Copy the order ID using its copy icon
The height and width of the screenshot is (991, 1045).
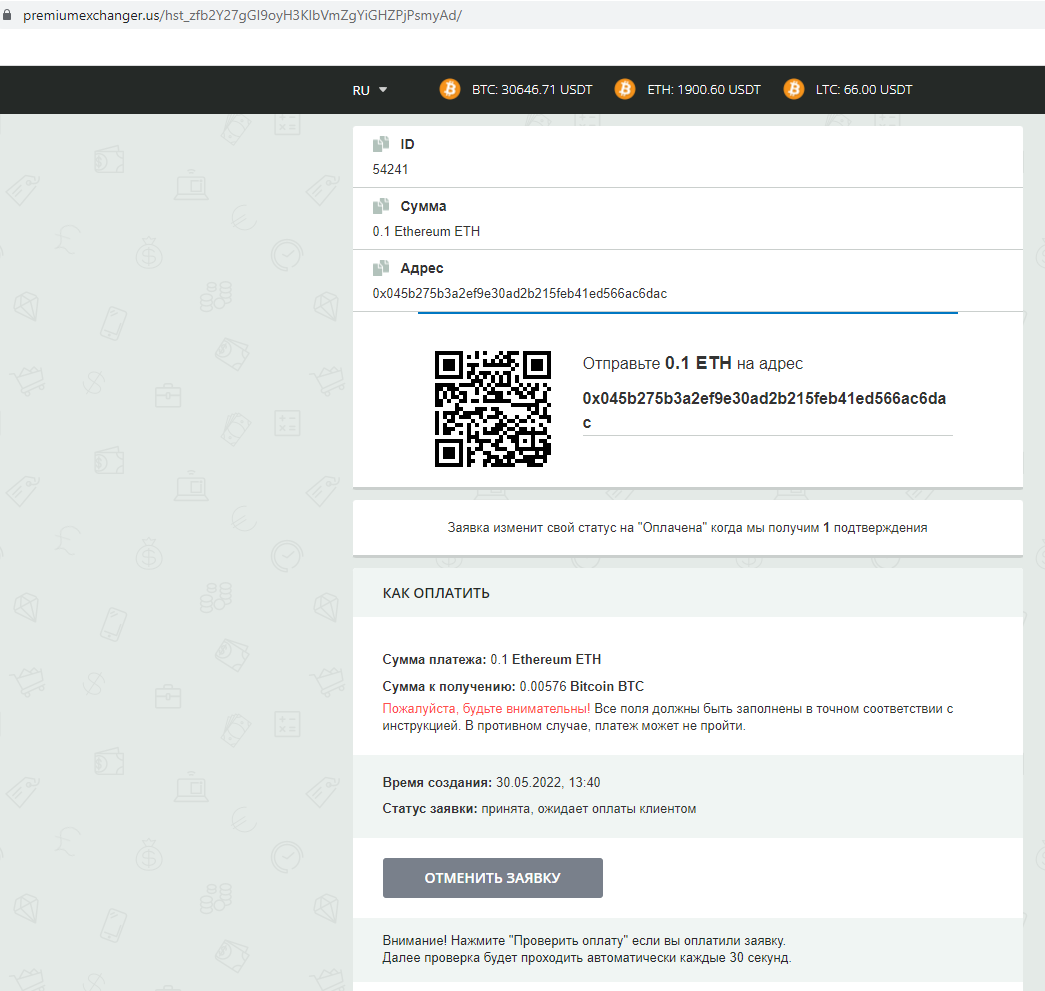381,144
